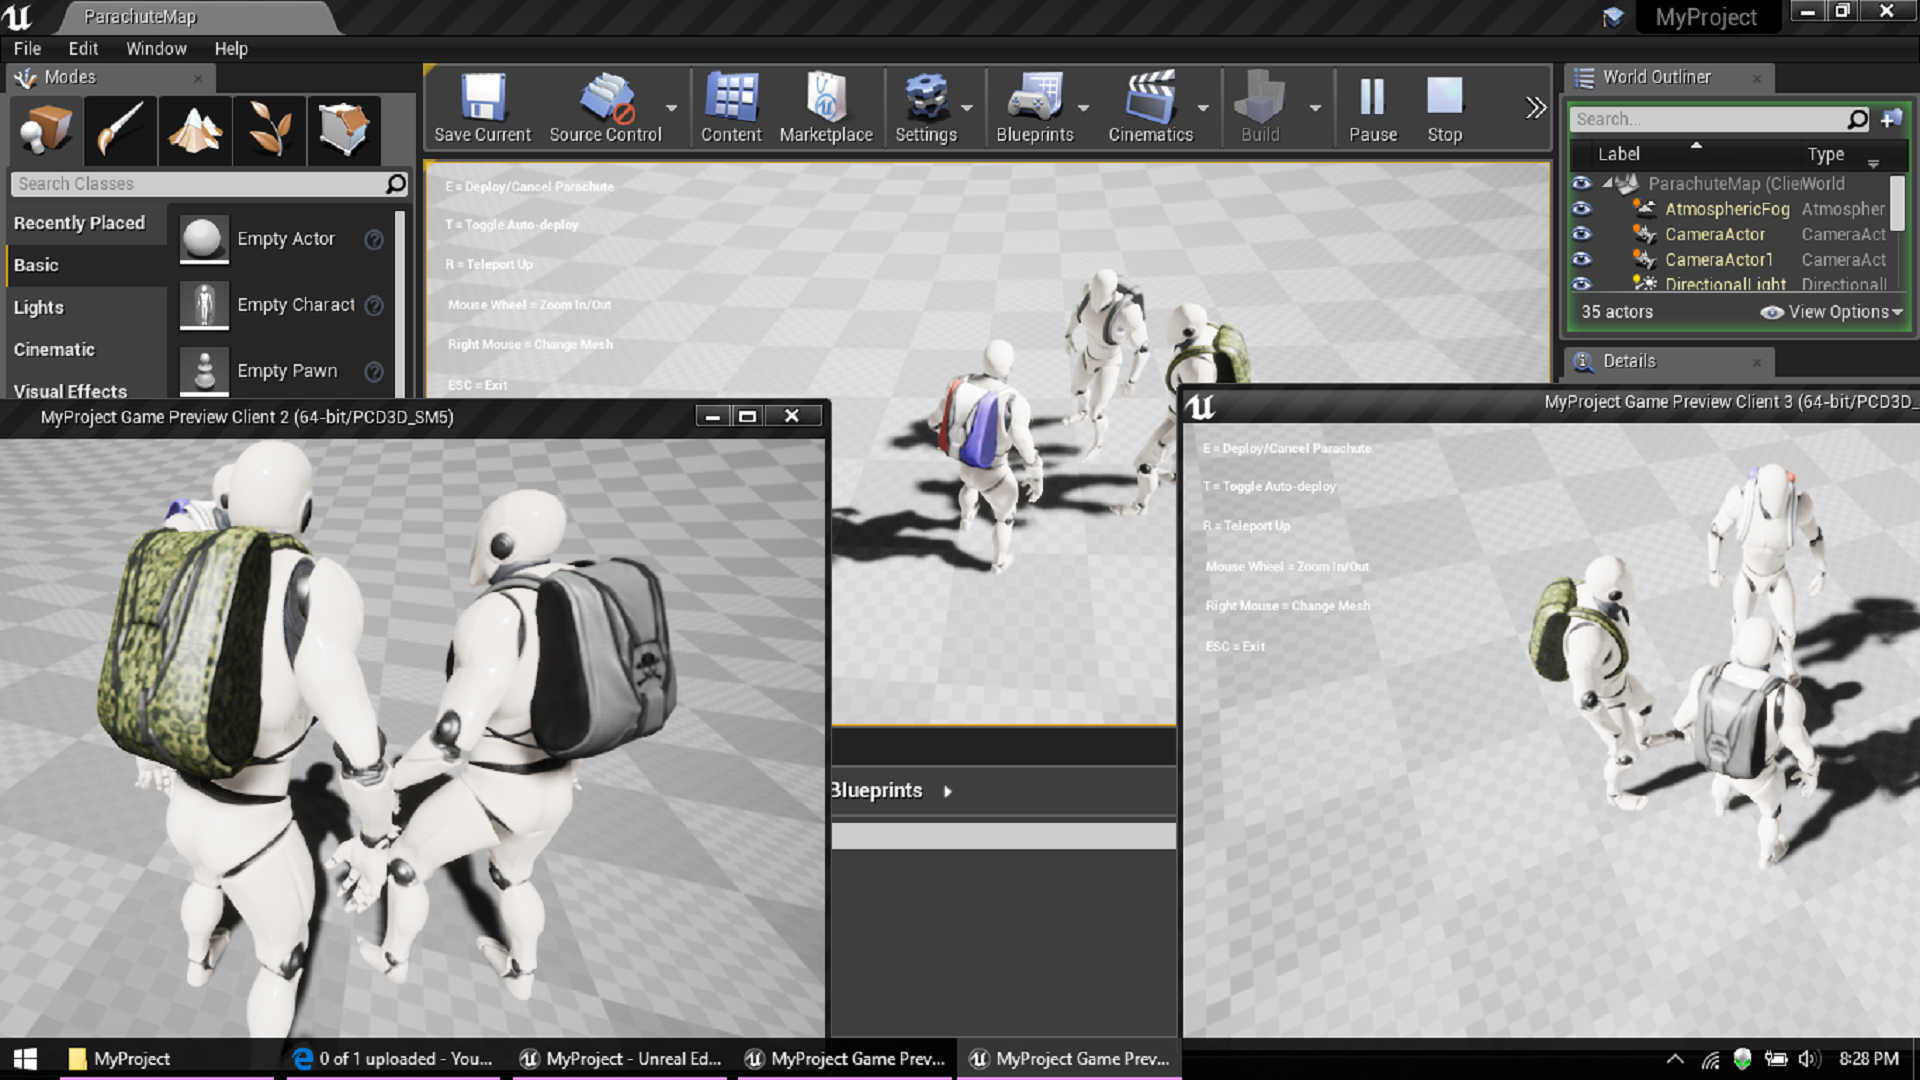Viewport: 1920px width, 1080px height.
Task: Open the Content Browser from the toolbar
Action: point(731,107)
